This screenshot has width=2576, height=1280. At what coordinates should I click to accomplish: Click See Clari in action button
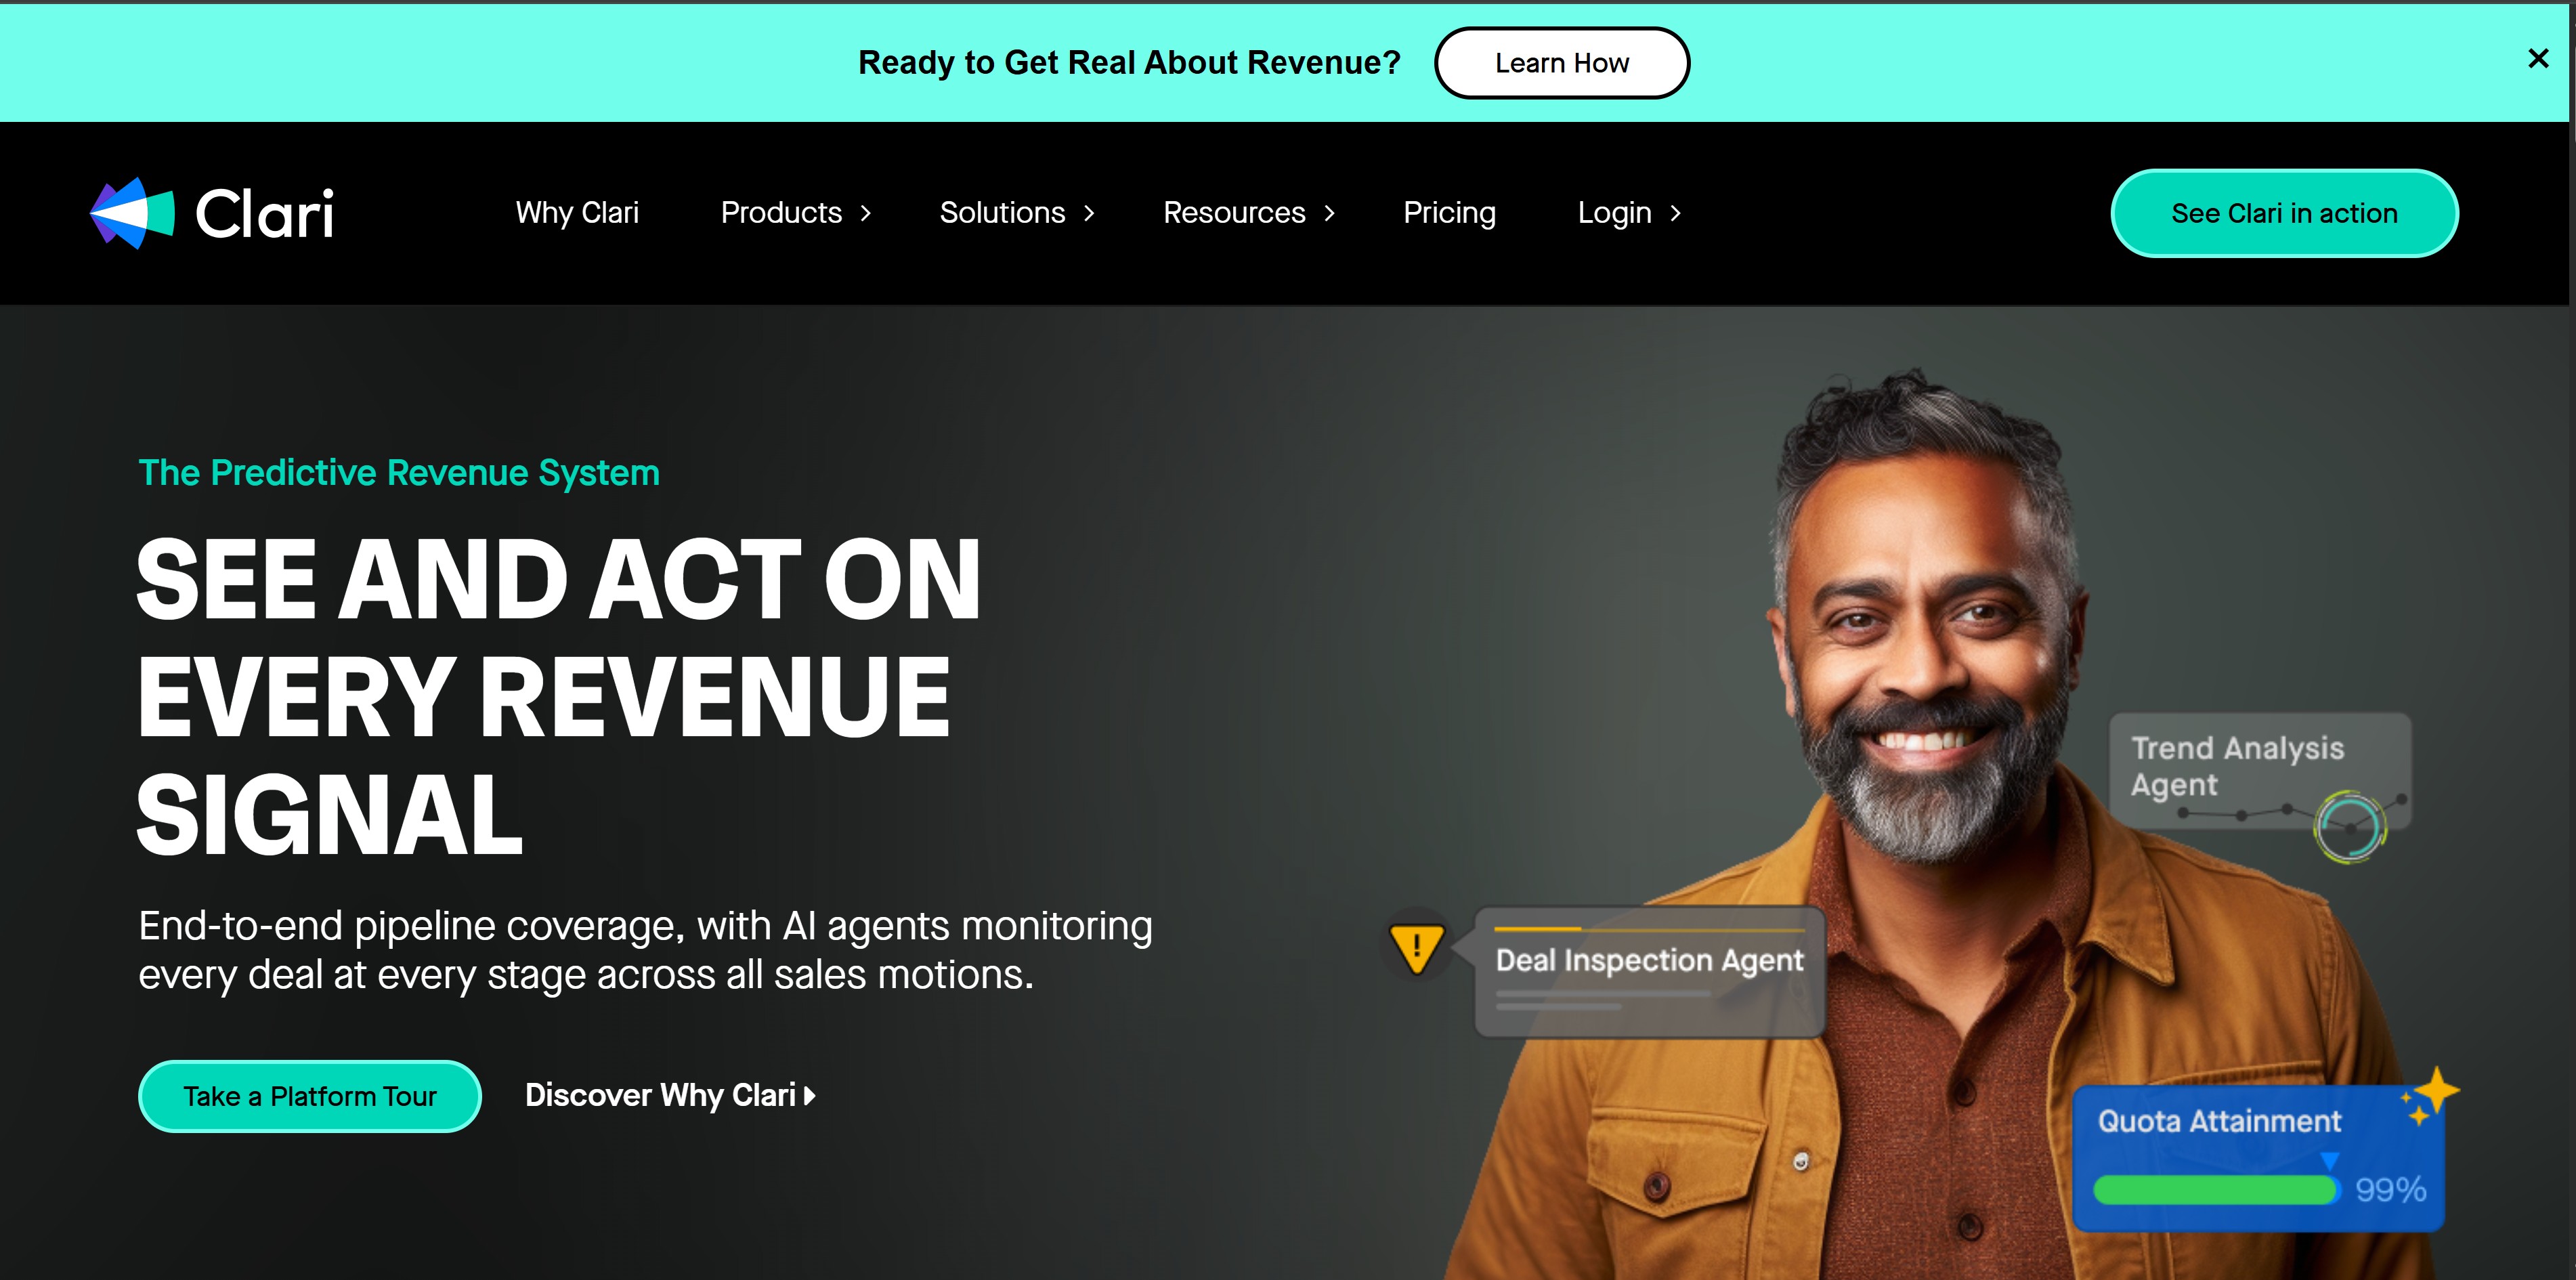click(x=2284, y=213)
